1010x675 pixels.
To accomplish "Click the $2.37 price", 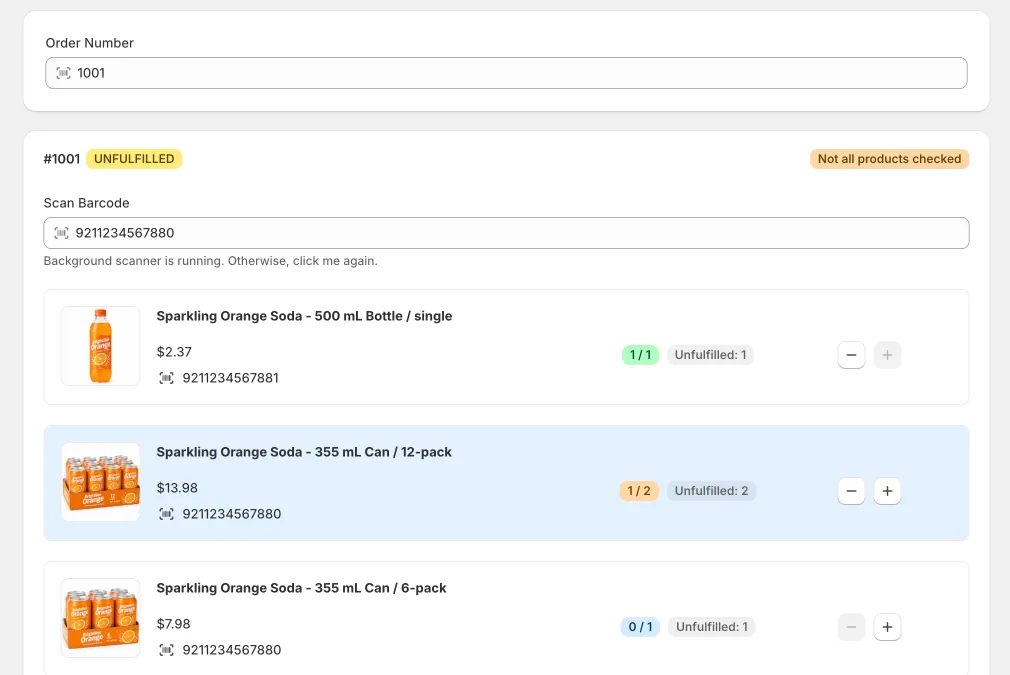I will click(174, 352).
